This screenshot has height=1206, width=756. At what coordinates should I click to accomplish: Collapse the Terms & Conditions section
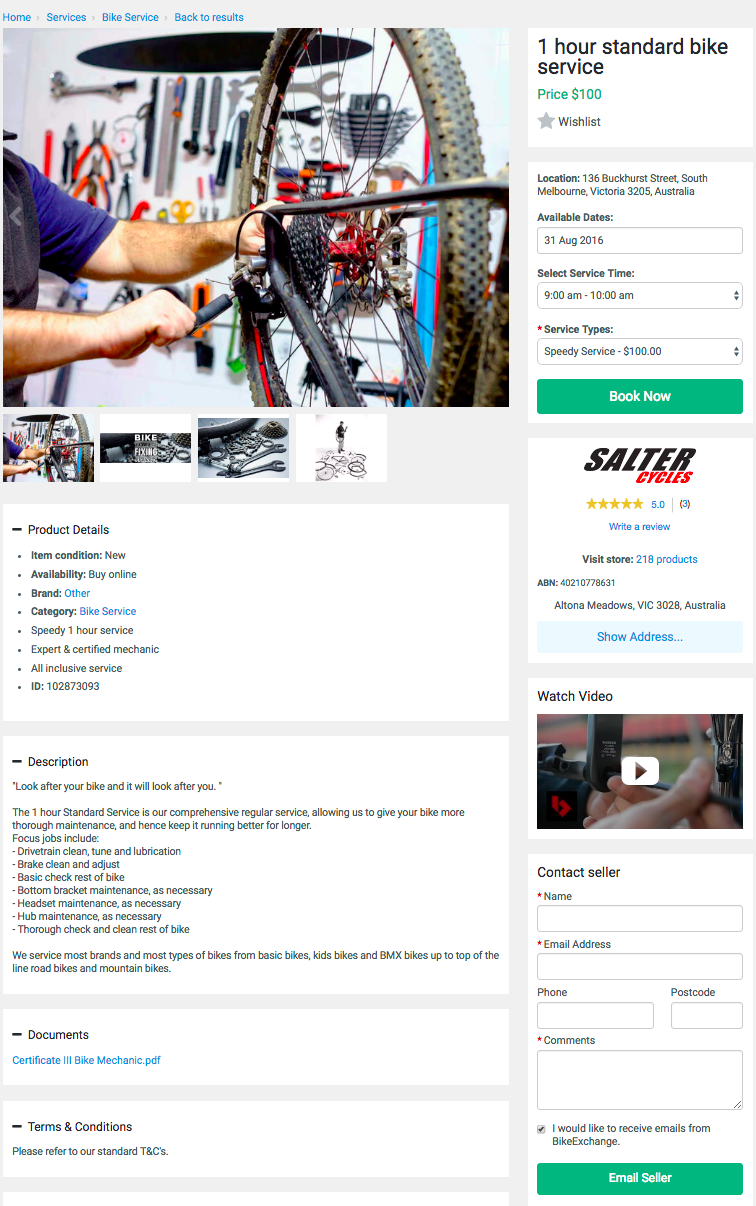pos(17,1127)
